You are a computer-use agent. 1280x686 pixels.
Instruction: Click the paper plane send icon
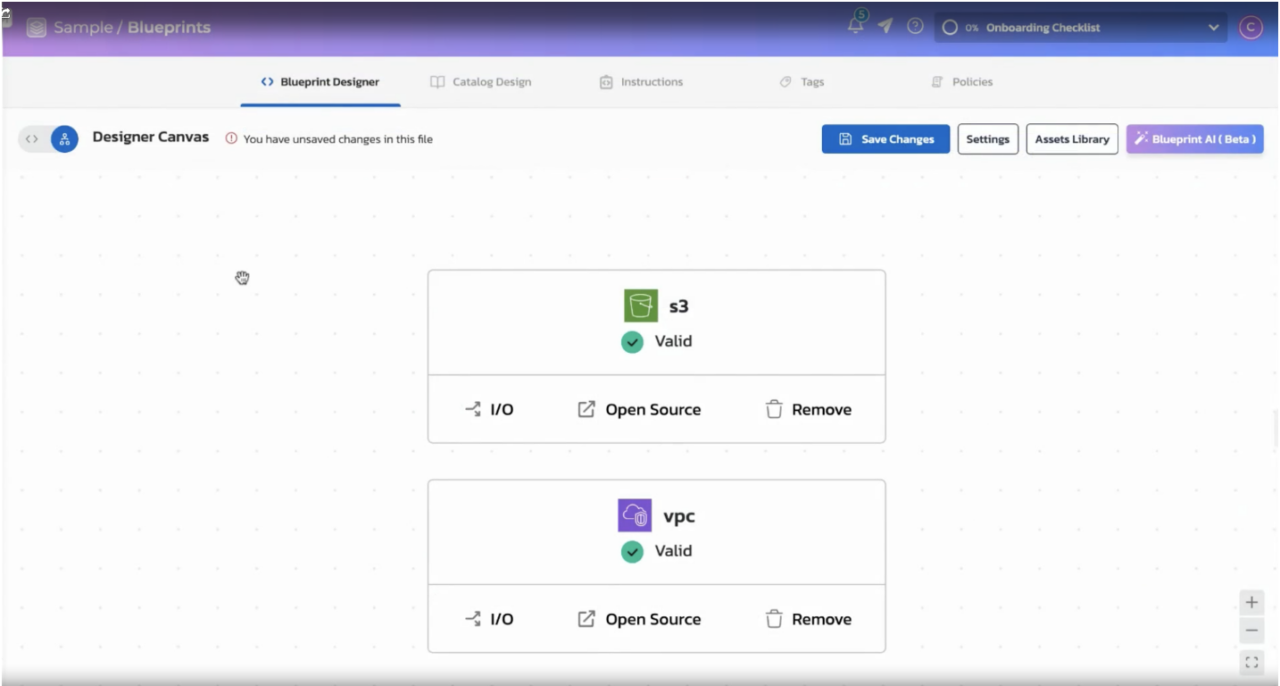point(885,27)
